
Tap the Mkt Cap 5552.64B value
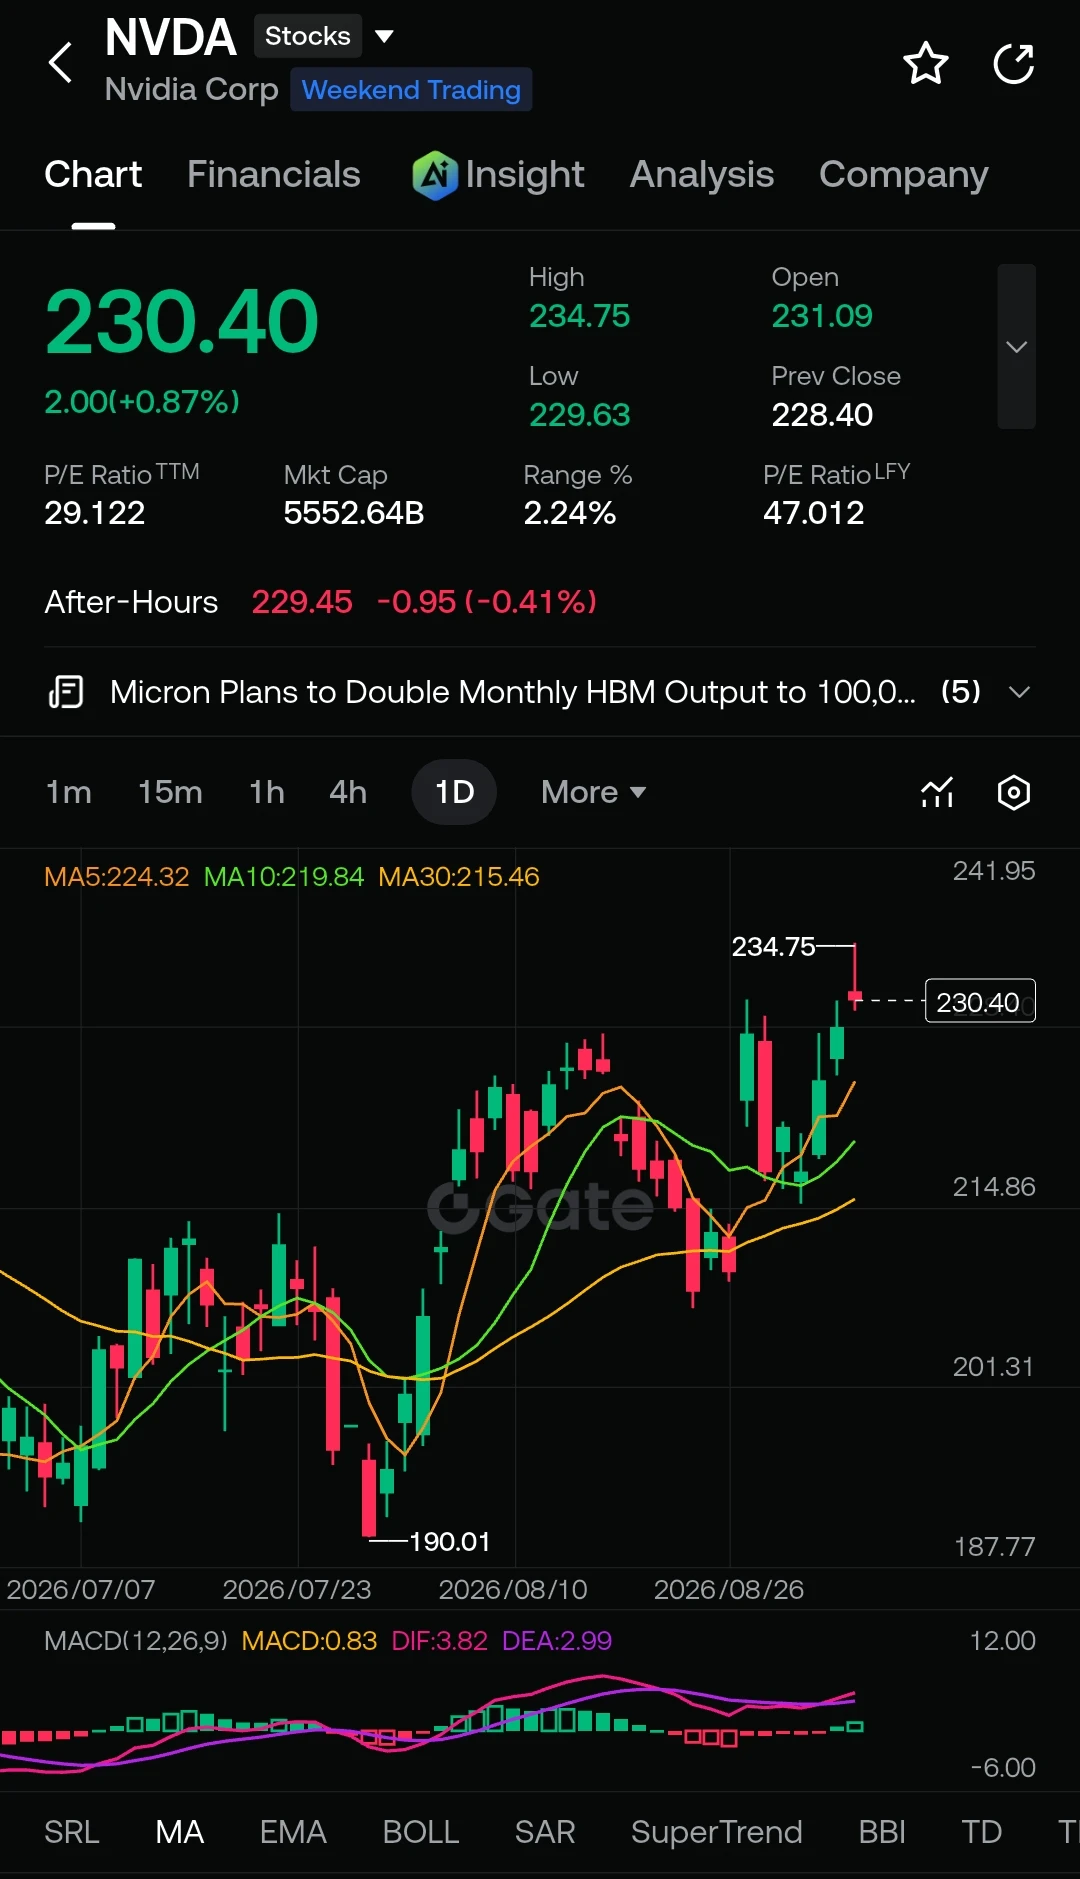click(x=354, y=513)
